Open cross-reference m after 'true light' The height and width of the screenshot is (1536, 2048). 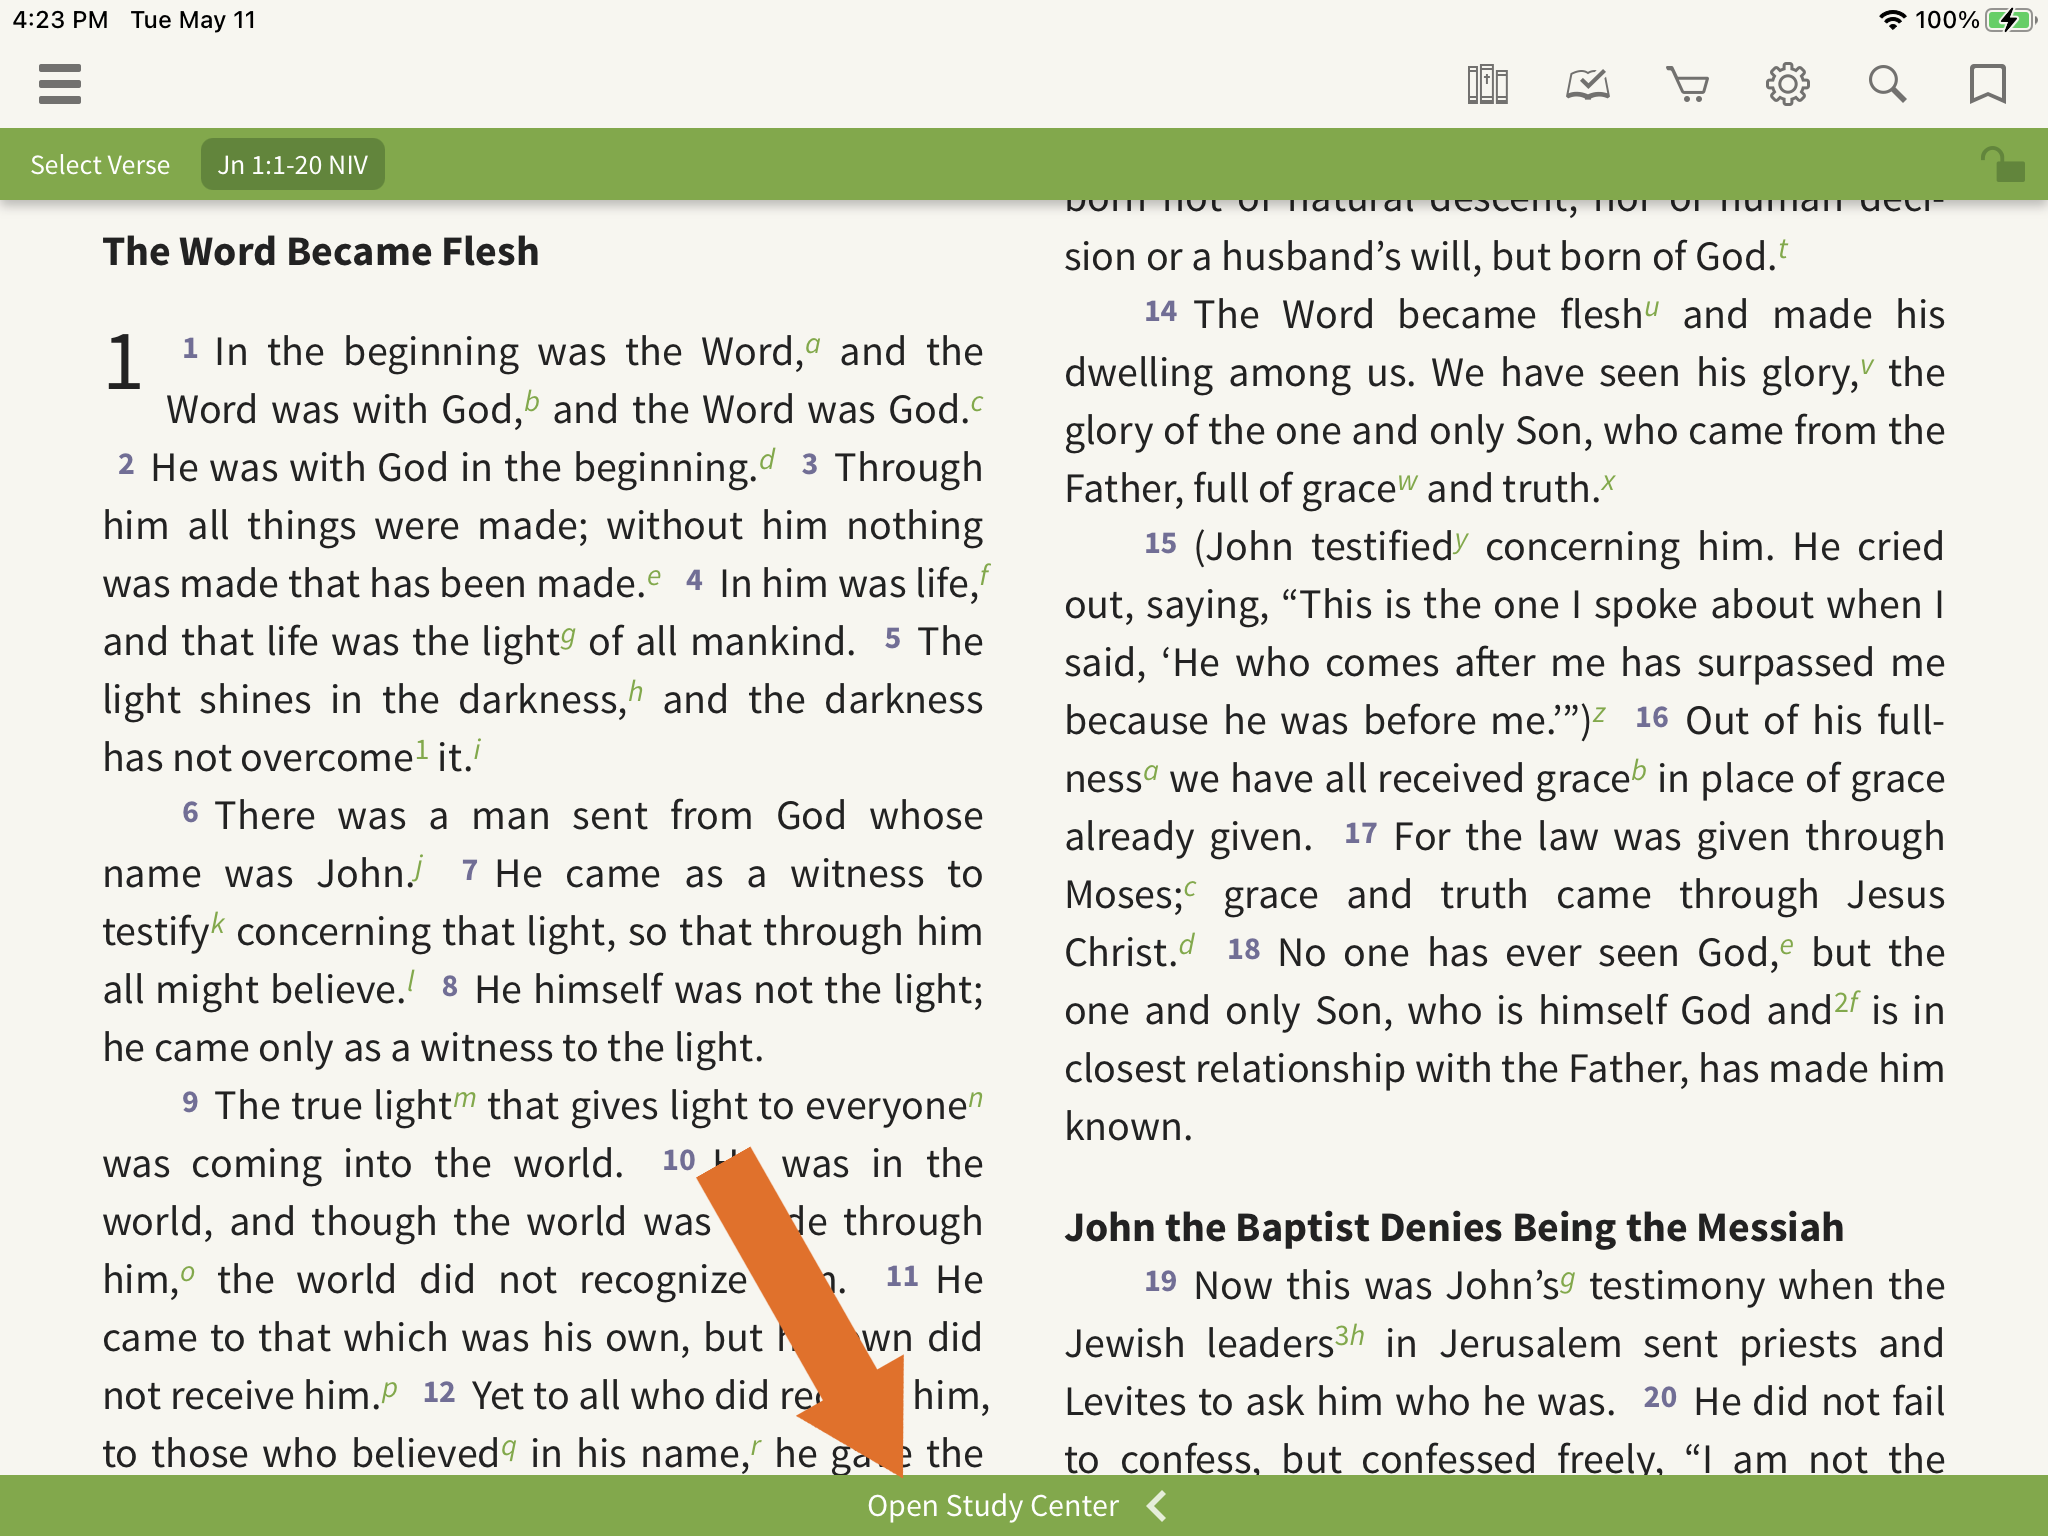point(465,1099)
